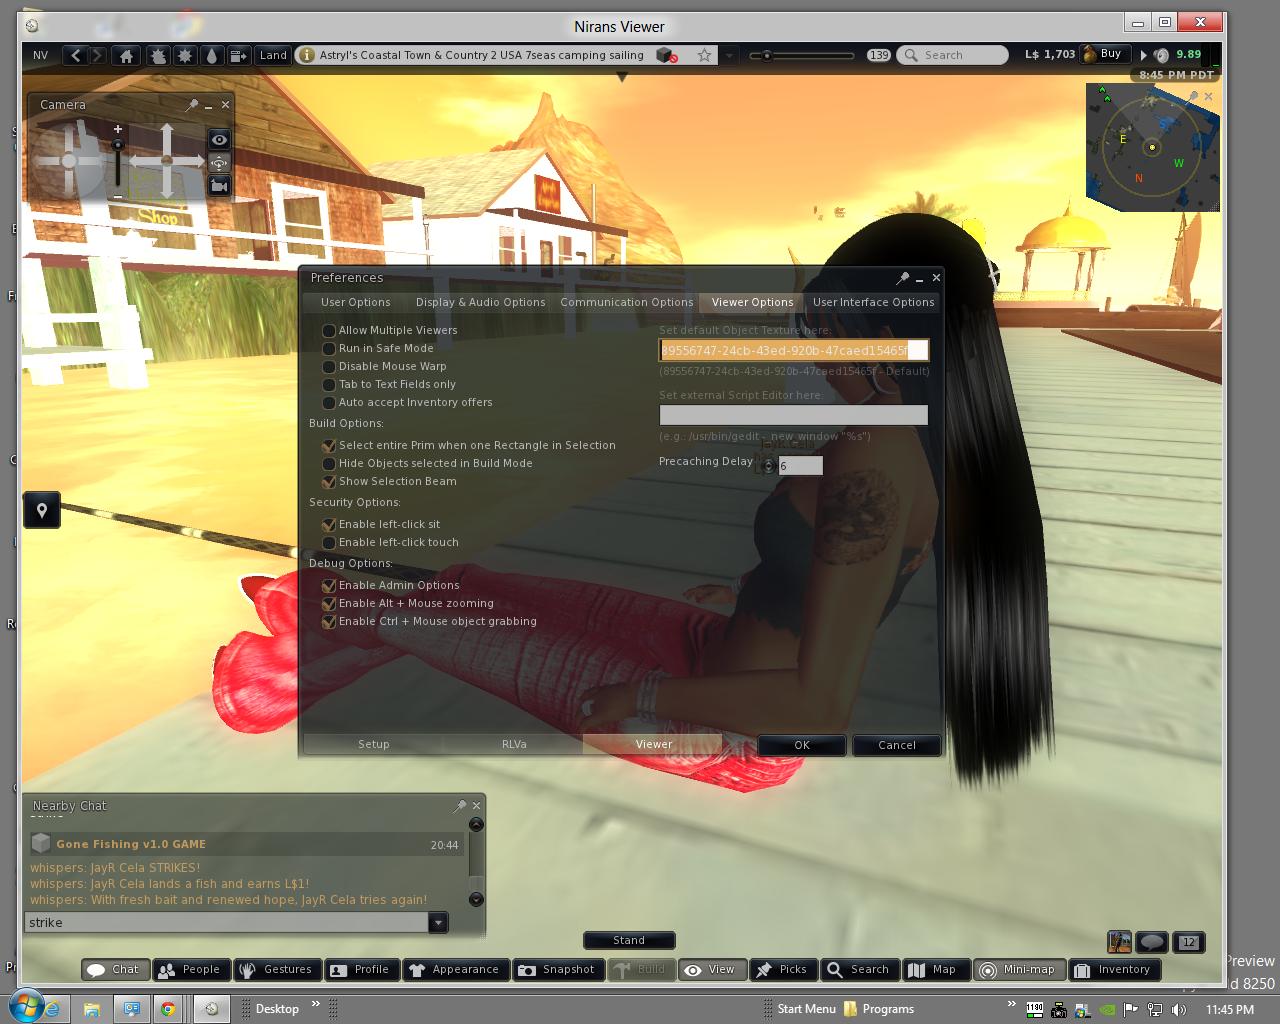
Task: Click the build-restricted cube icon in location bar
Action: pyautogui.click(x=666, y=56)
